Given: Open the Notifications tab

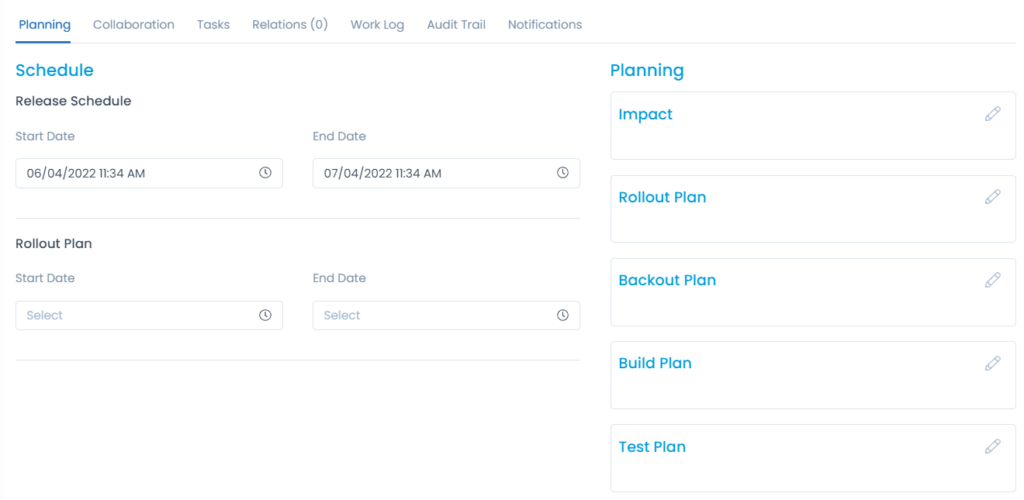Looking at the screenshot, I should tap(545, 25).
